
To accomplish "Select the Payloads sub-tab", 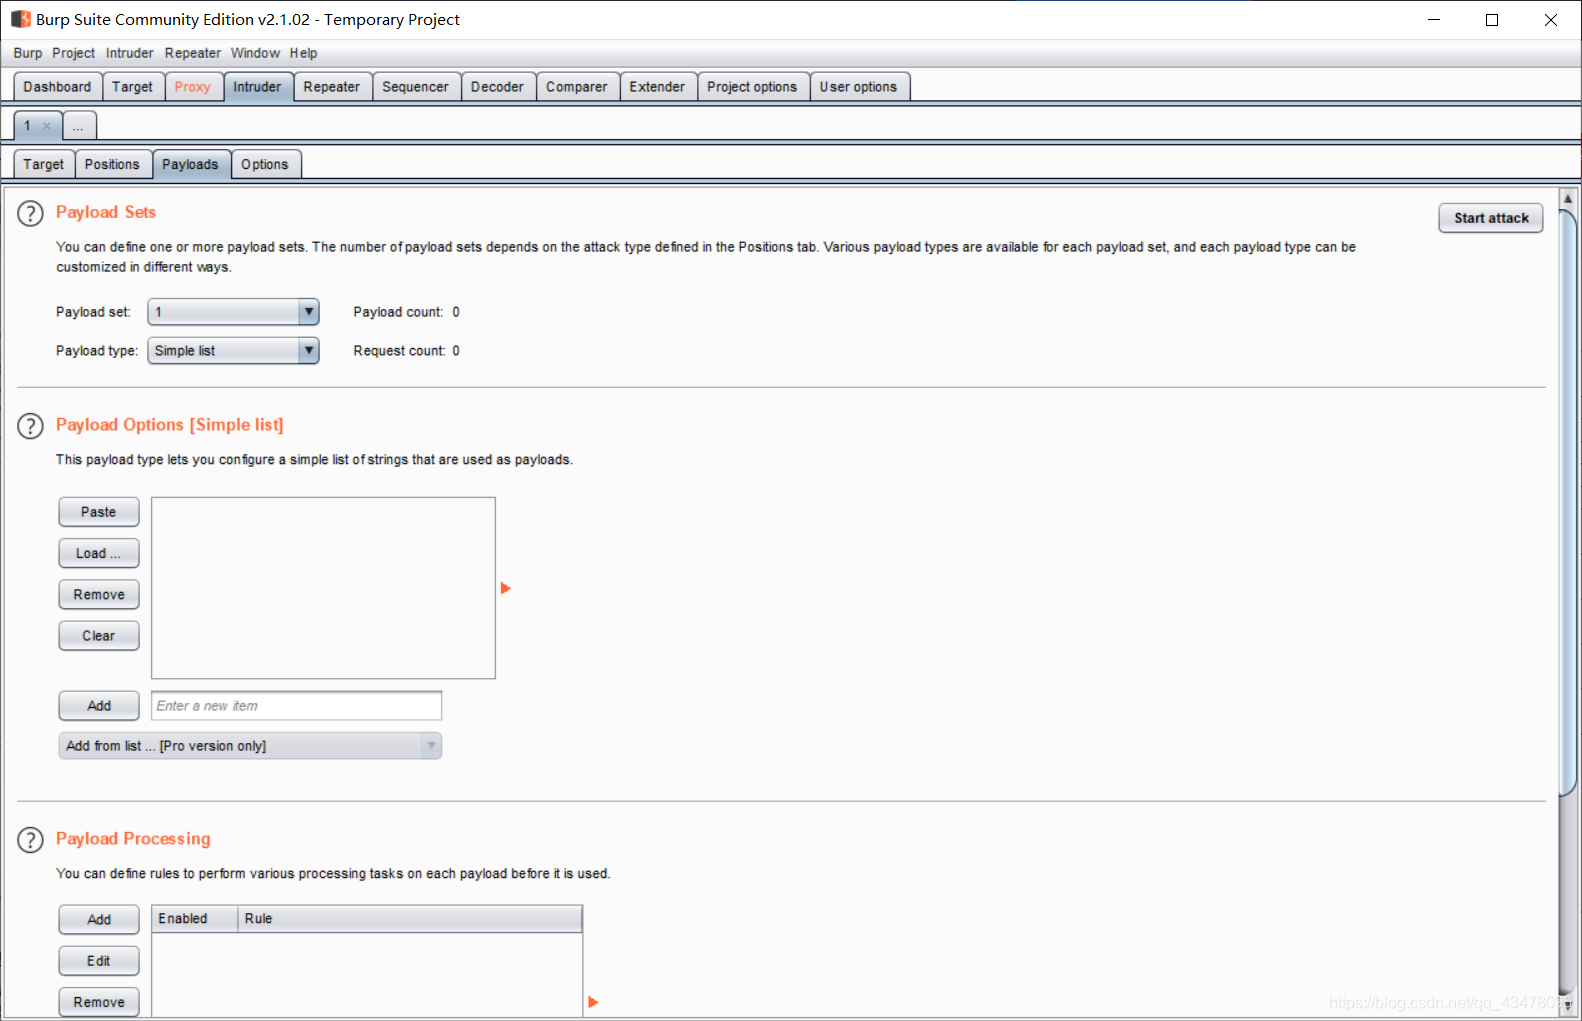I will tap(191, 164).
